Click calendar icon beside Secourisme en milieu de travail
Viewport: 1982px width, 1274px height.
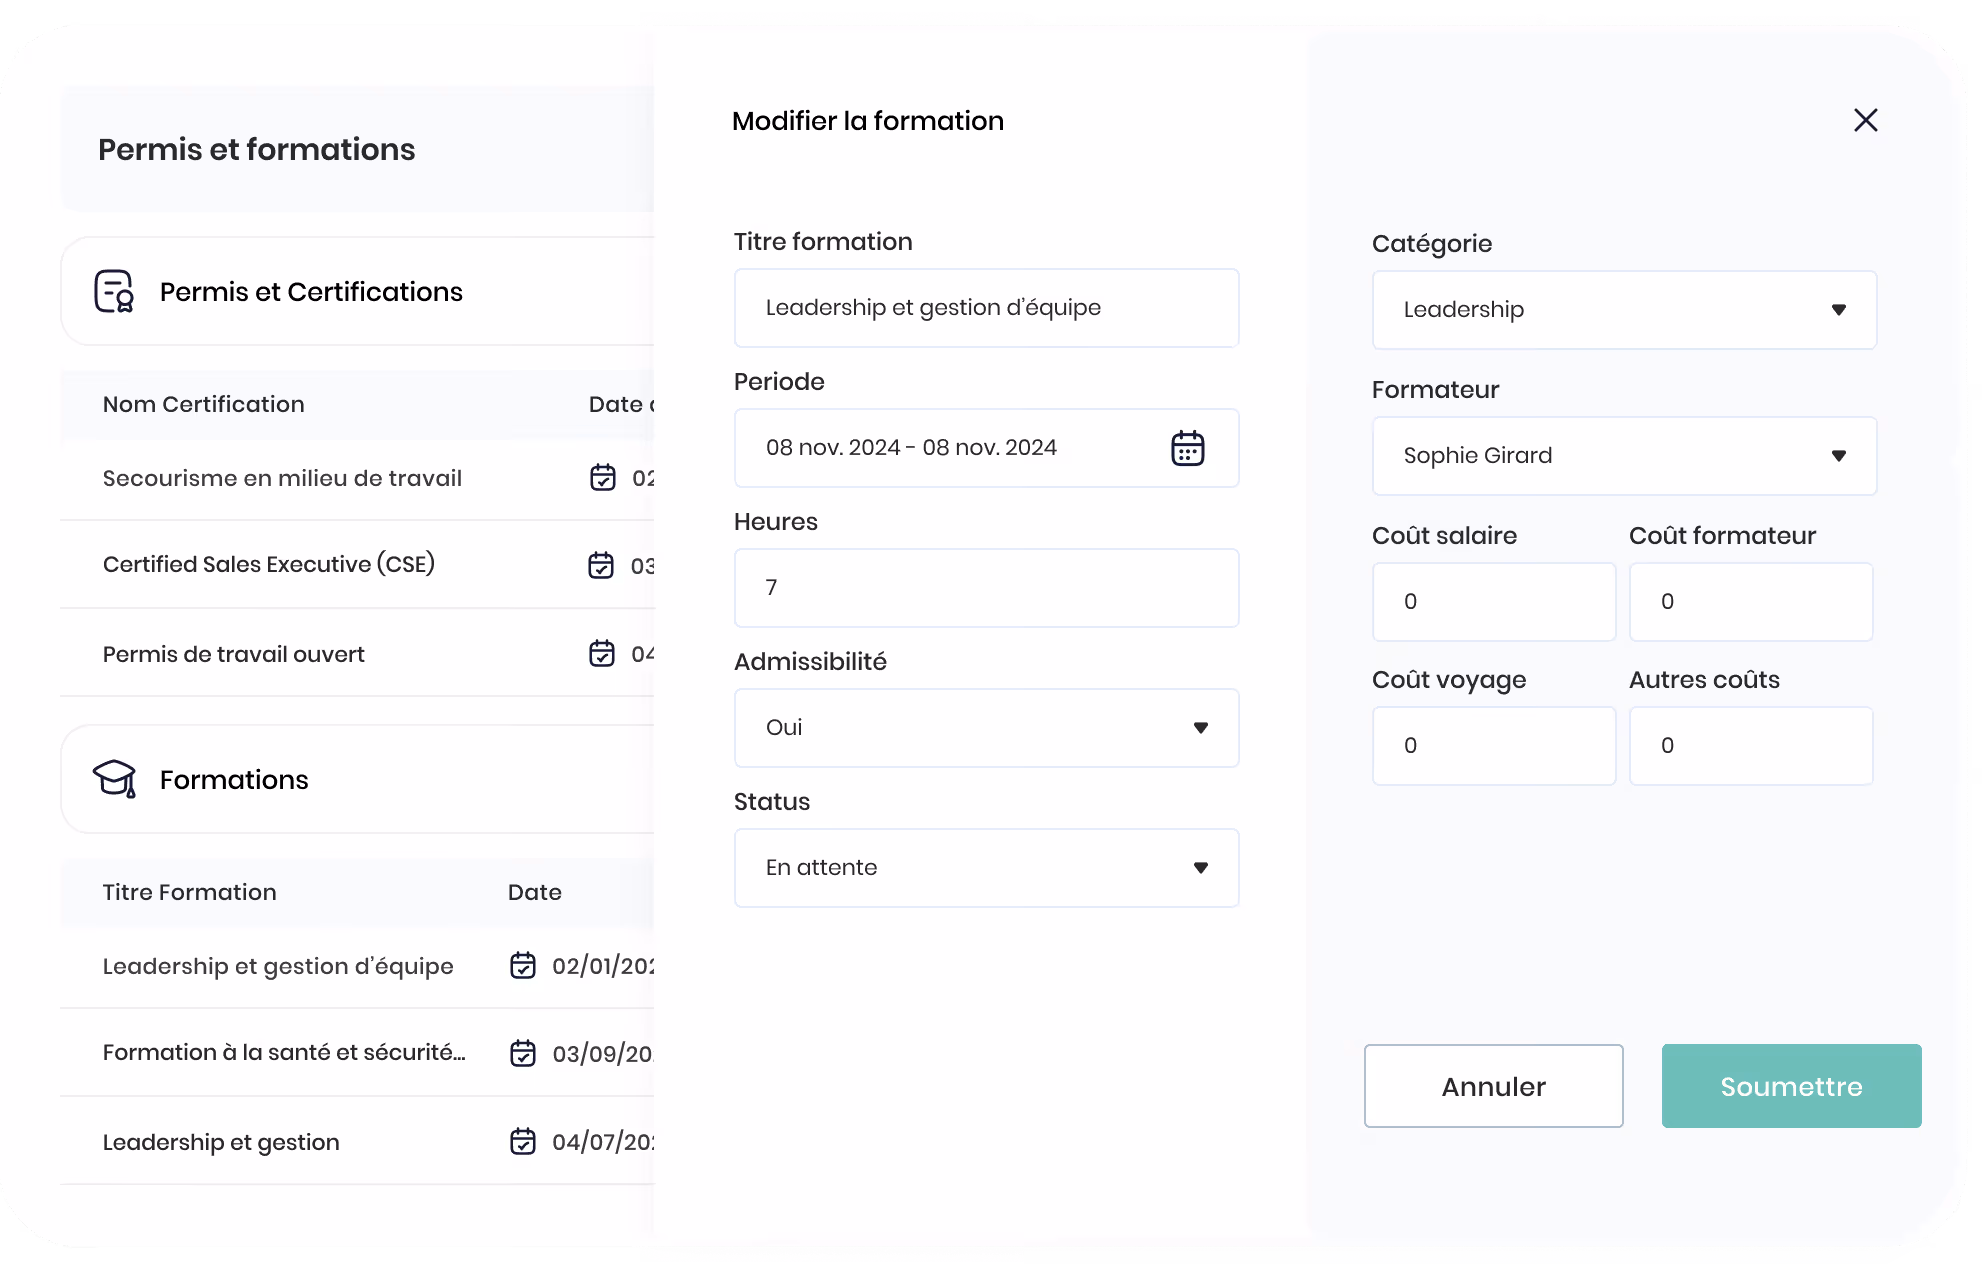[603, 478]
